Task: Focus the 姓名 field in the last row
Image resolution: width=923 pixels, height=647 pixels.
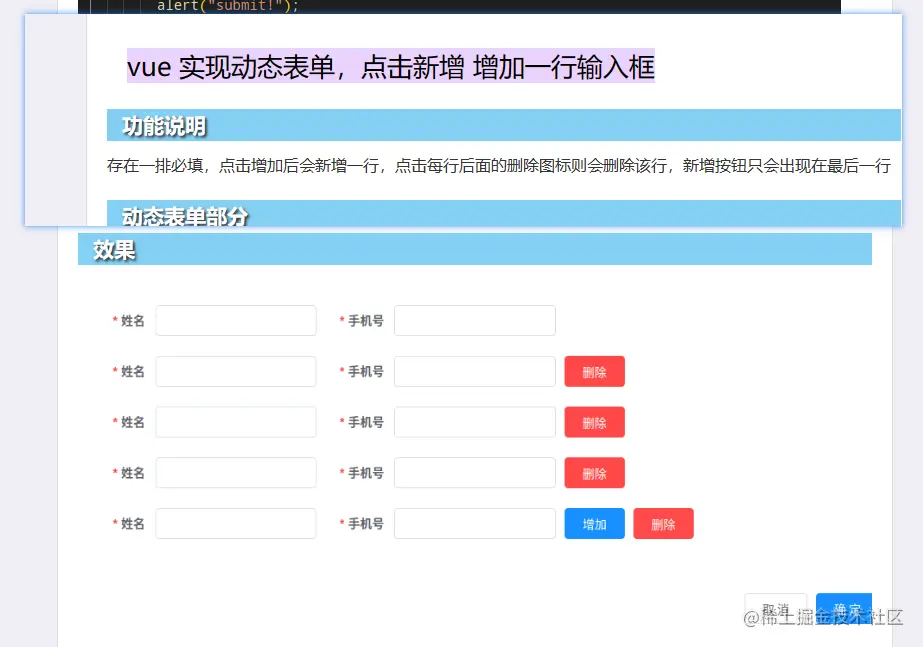Action: click(x=236, y=523)
